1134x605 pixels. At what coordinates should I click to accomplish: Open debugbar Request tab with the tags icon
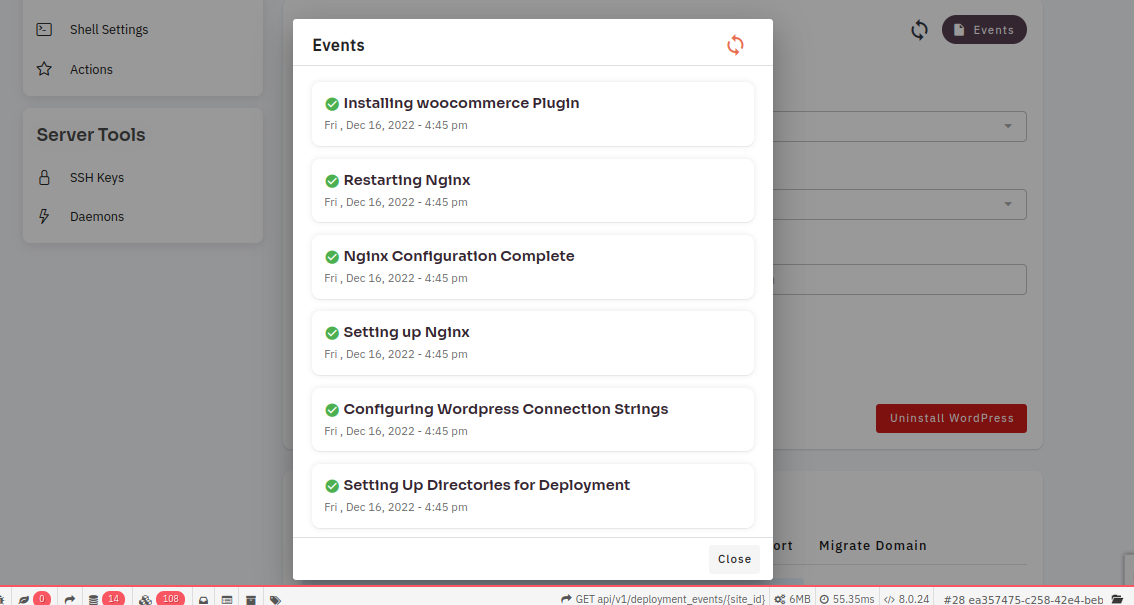(275, 599)
